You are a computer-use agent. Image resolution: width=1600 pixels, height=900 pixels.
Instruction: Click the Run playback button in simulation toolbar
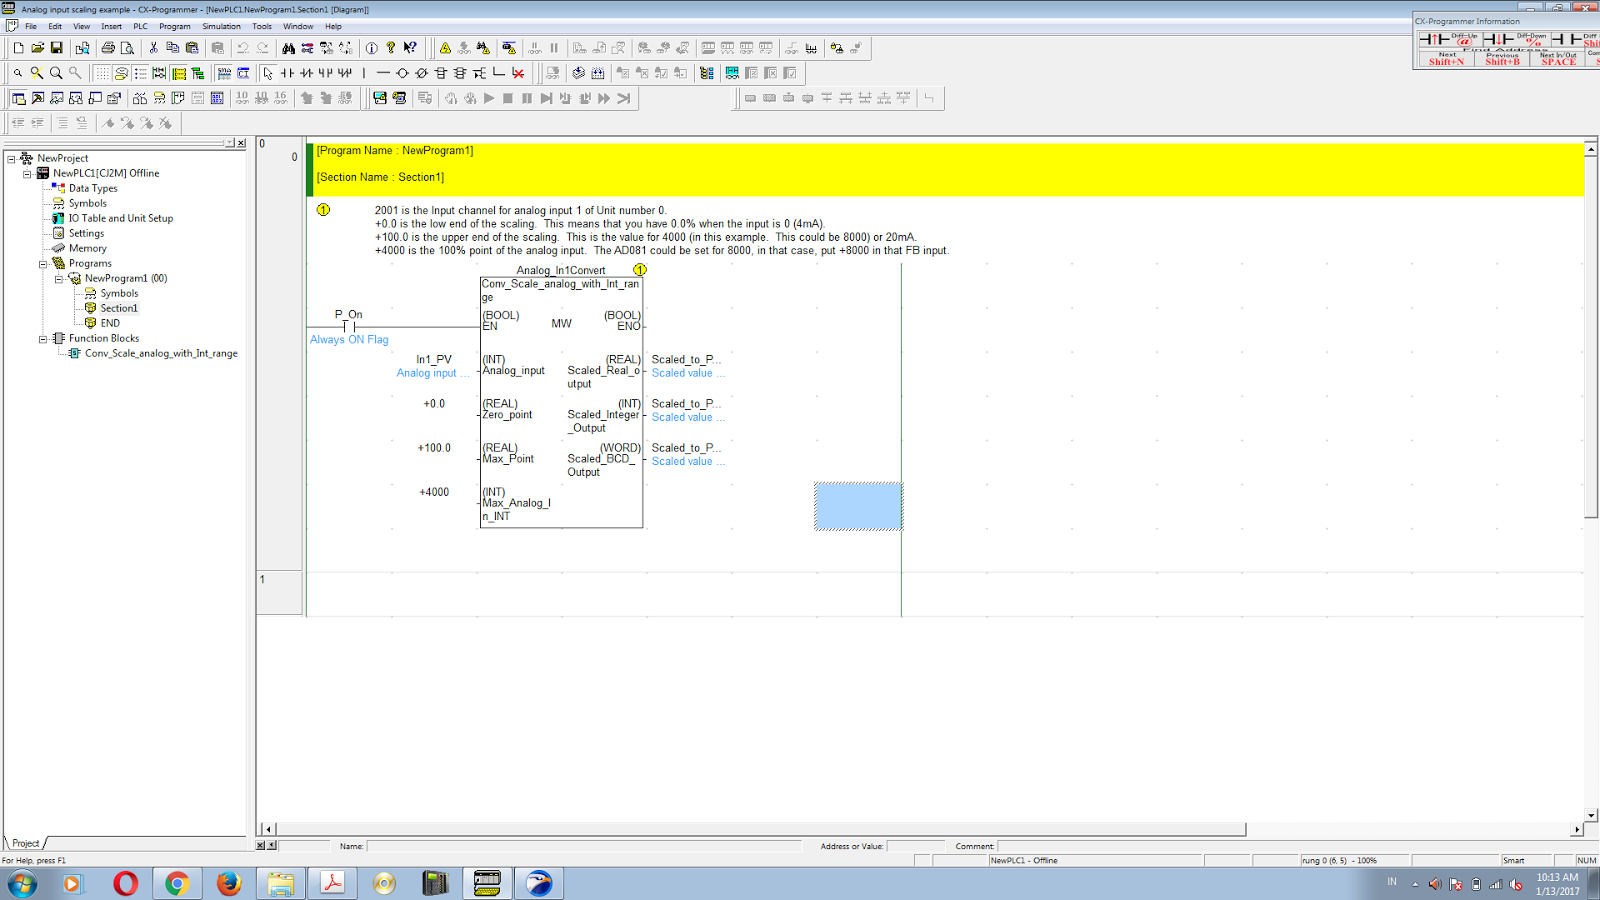pyautogui.click(x=489, y=98)
